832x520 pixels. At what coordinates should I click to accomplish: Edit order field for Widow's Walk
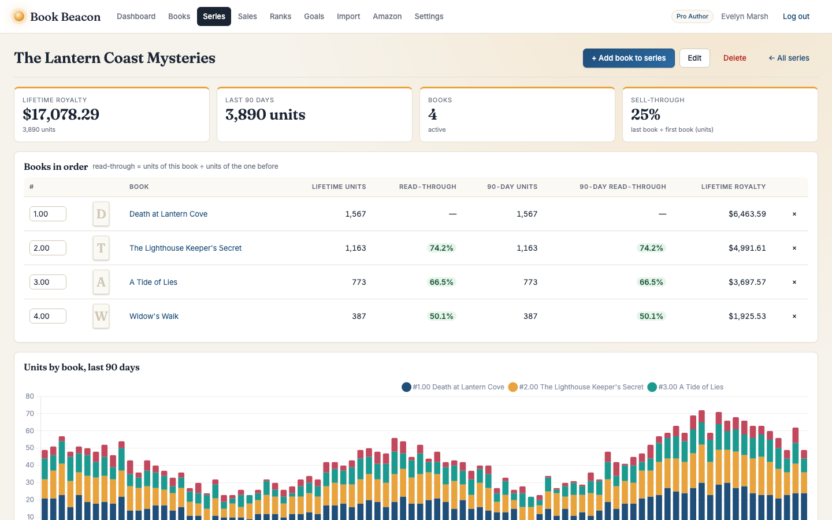click(48, 316)
